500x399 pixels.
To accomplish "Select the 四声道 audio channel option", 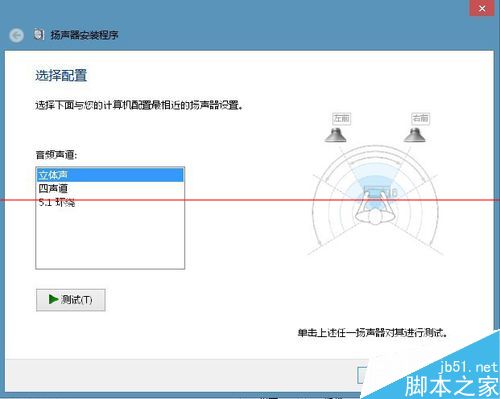I will [x=110, y=188].
